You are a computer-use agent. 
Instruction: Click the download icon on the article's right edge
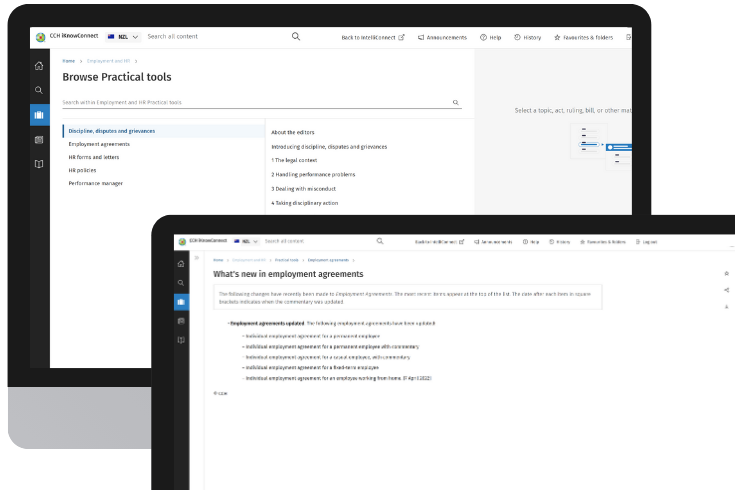(726, 306)
